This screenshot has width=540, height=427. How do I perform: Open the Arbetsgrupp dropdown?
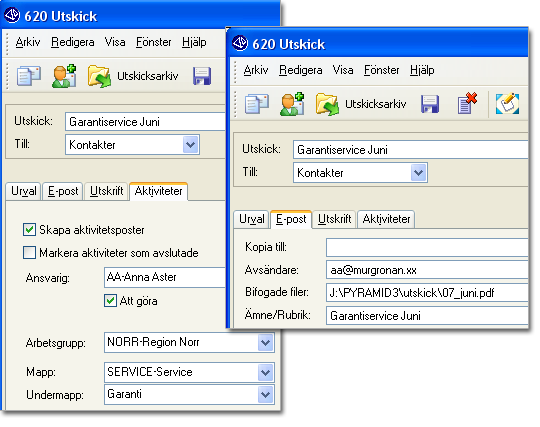coord(266,343)
